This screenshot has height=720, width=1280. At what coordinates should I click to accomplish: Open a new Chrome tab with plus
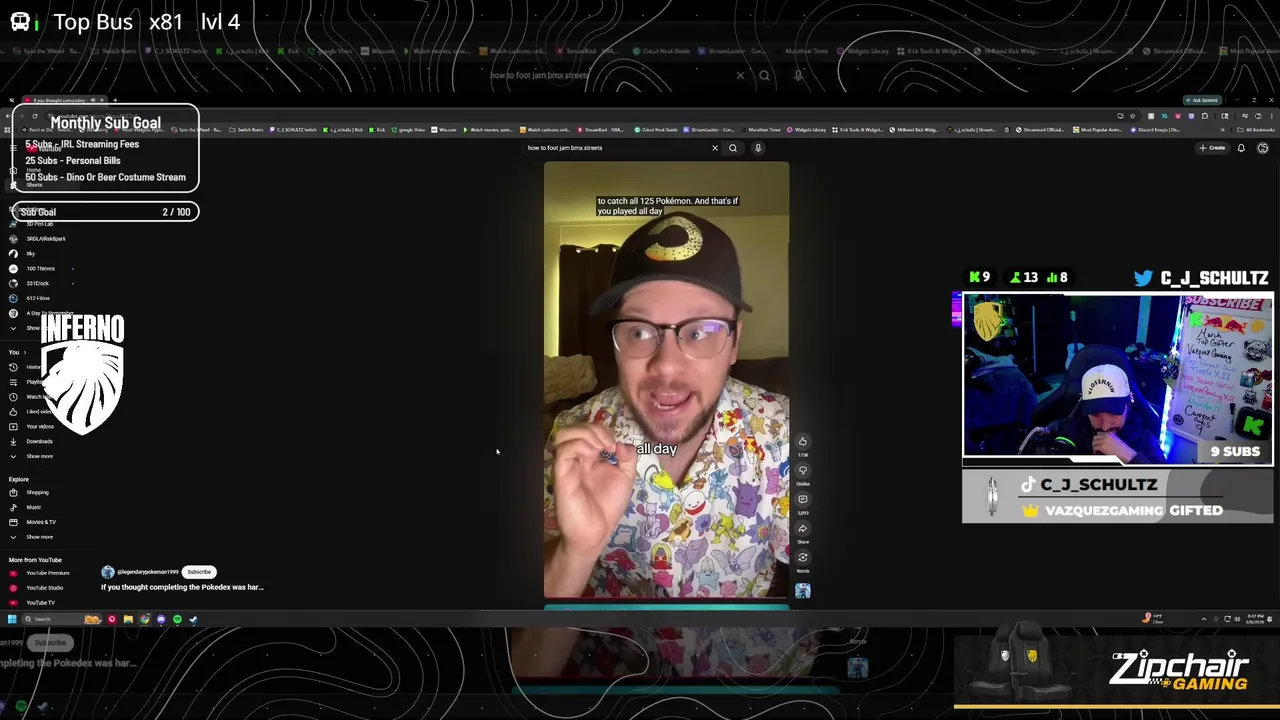click(x=115, y=100)
